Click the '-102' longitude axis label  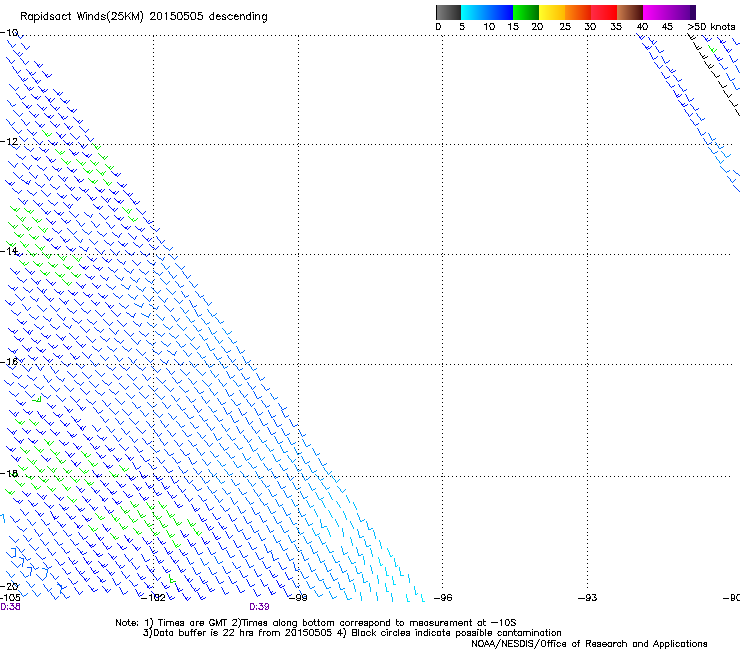point(153,598)
